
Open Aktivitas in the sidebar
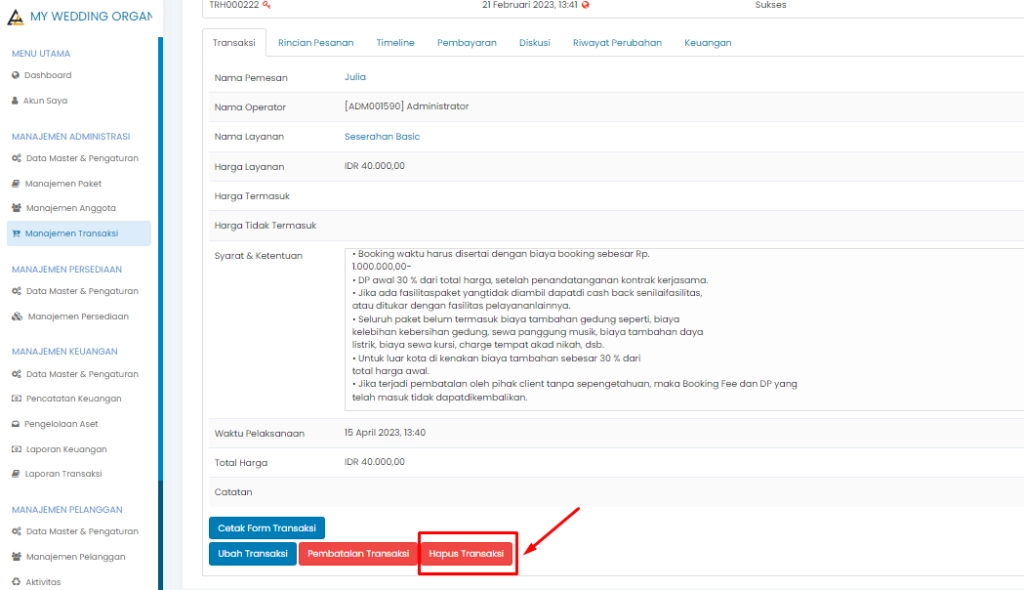tap(43, 581)
